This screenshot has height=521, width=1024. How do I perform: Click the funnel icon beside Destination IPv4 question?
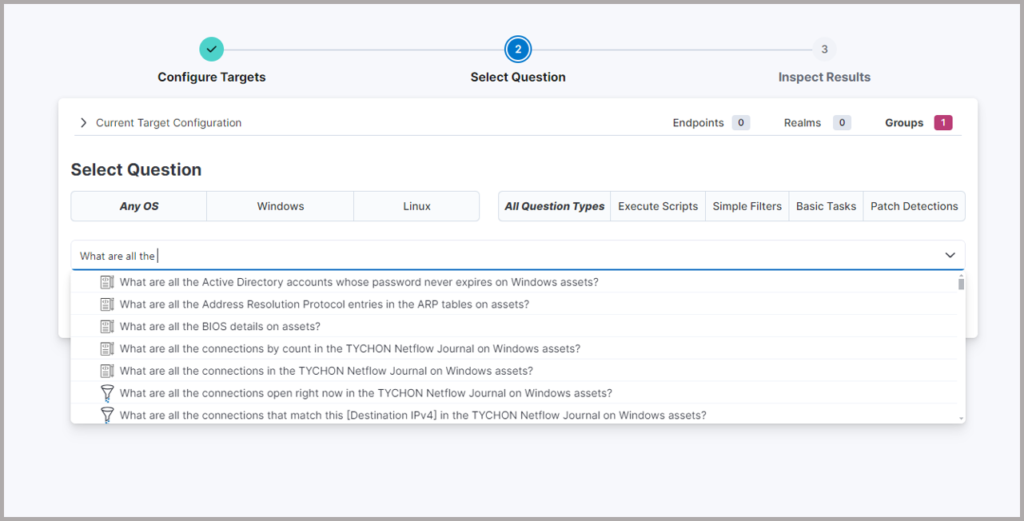point(107,415)
